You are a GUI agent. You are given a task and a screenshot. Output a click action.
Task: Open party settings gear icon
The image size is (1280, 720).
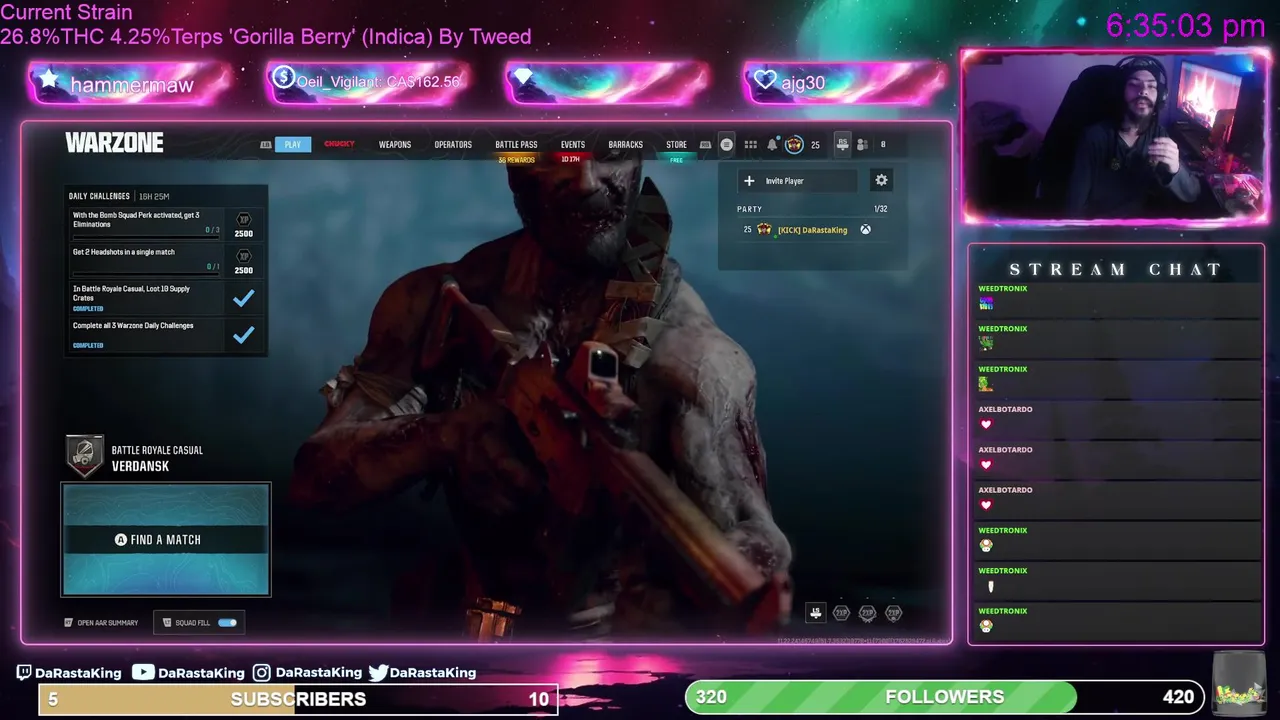[x=881, y=180]
